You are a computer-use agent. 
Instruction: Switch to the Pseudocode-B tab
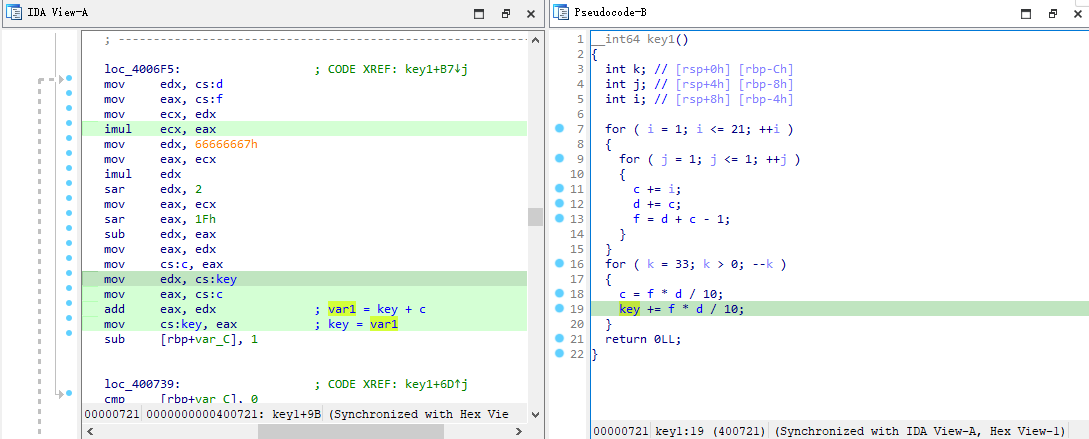coord(610,14)
